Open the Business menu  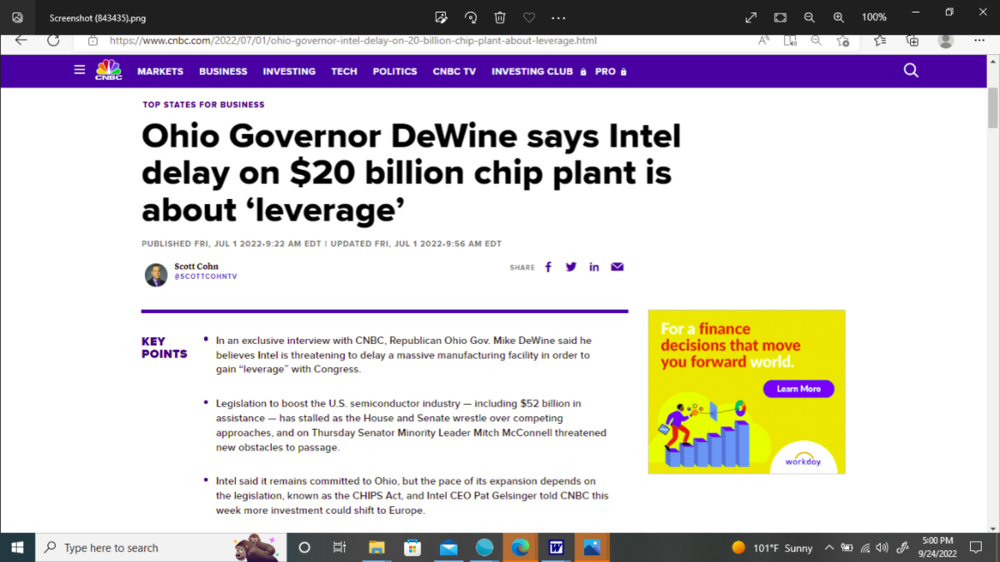click(223, 71)
